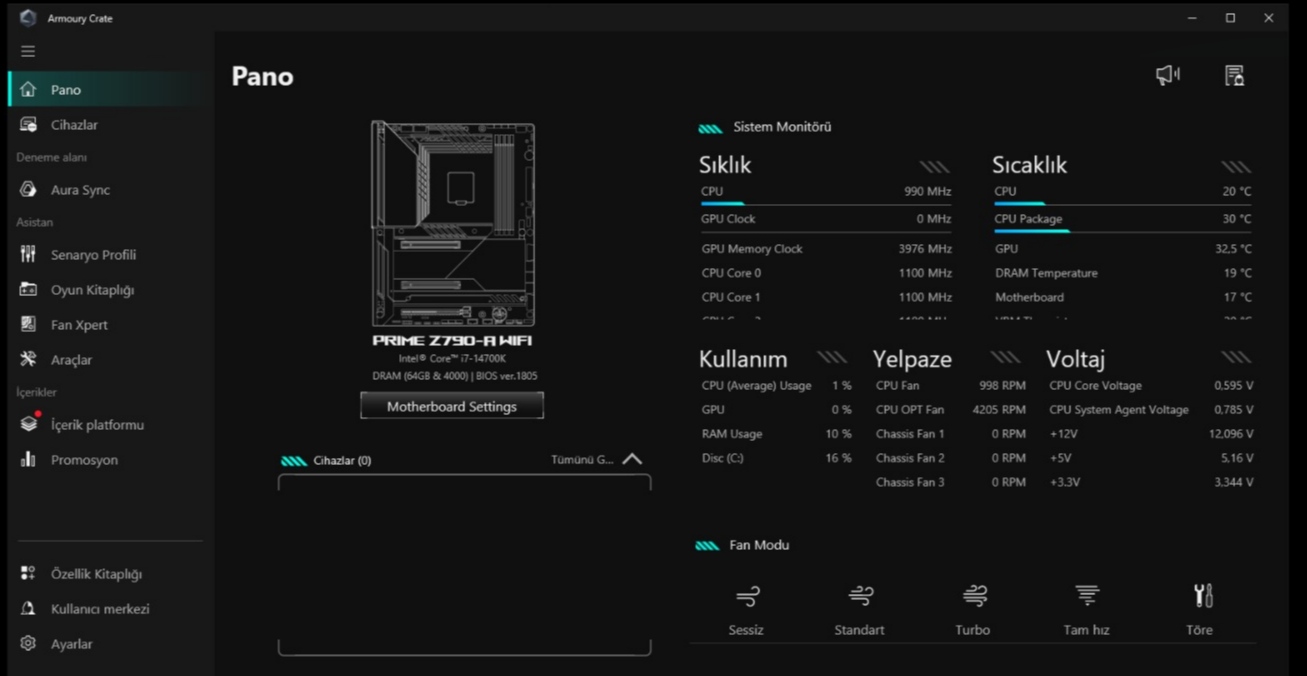Click the Yelpaze panel stripe icon
The width and height of the screenshot is (1307, 676).
1005,357
